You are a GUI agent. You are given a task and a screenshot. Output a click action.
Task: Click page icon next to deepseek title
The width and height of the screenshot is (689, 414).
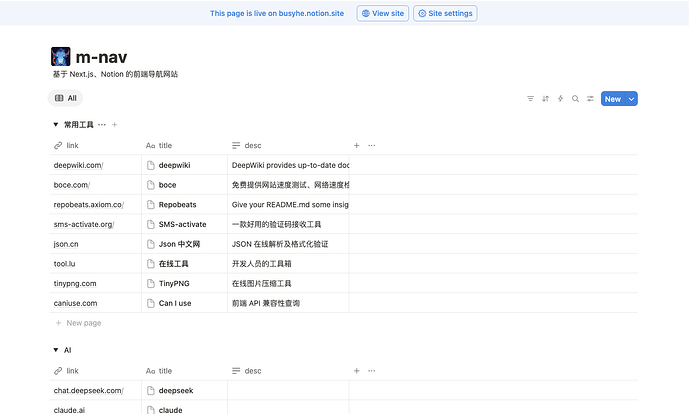click(151, 391)
